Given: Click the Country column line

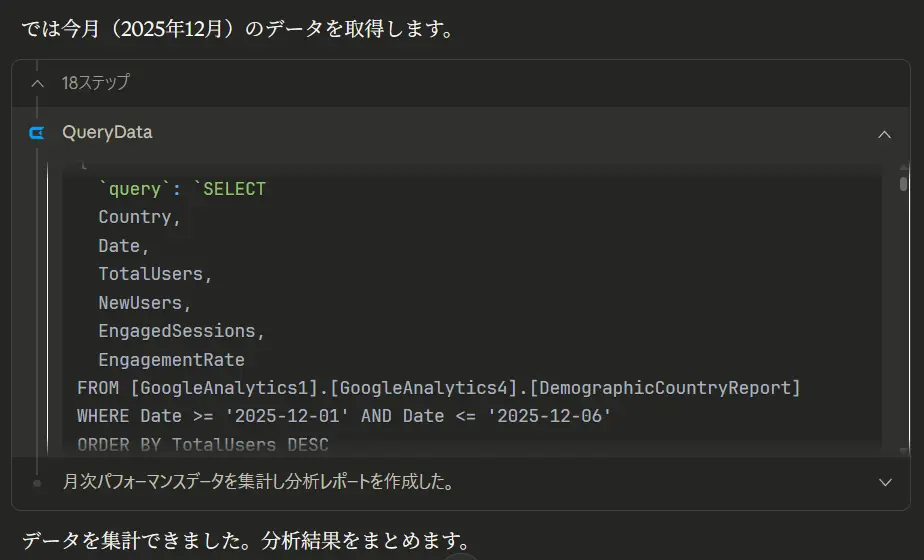Looking at the screenshot, I should click(x=139, y=217).
